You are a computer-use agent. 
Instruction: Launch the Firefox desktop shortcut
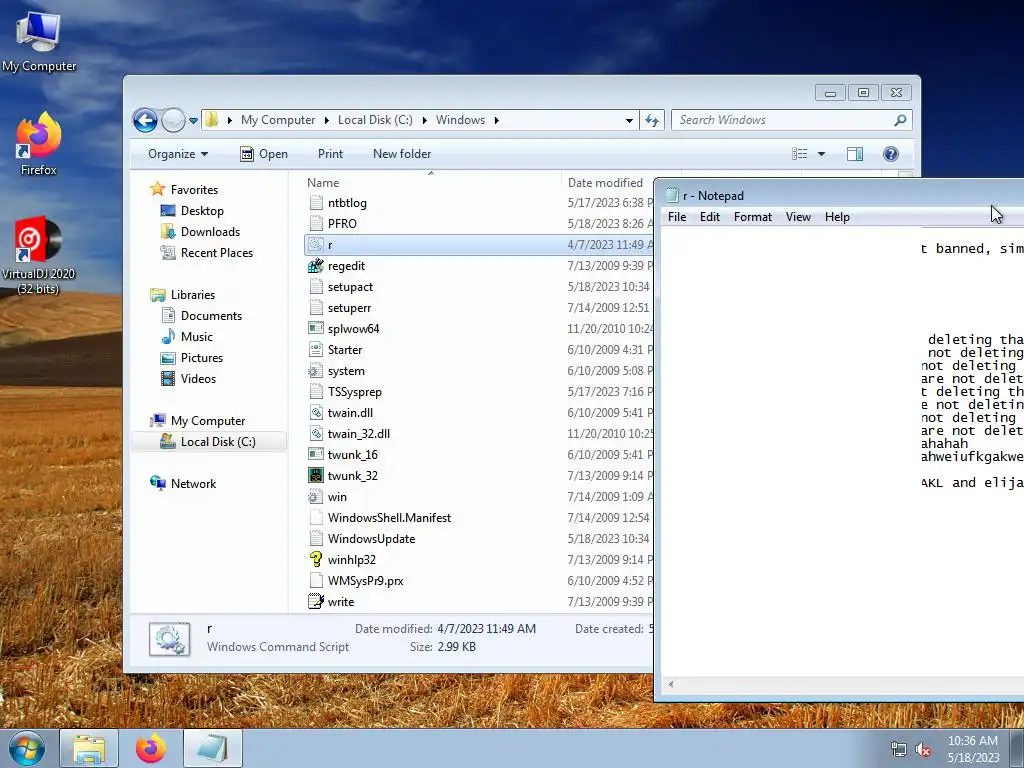39,144
